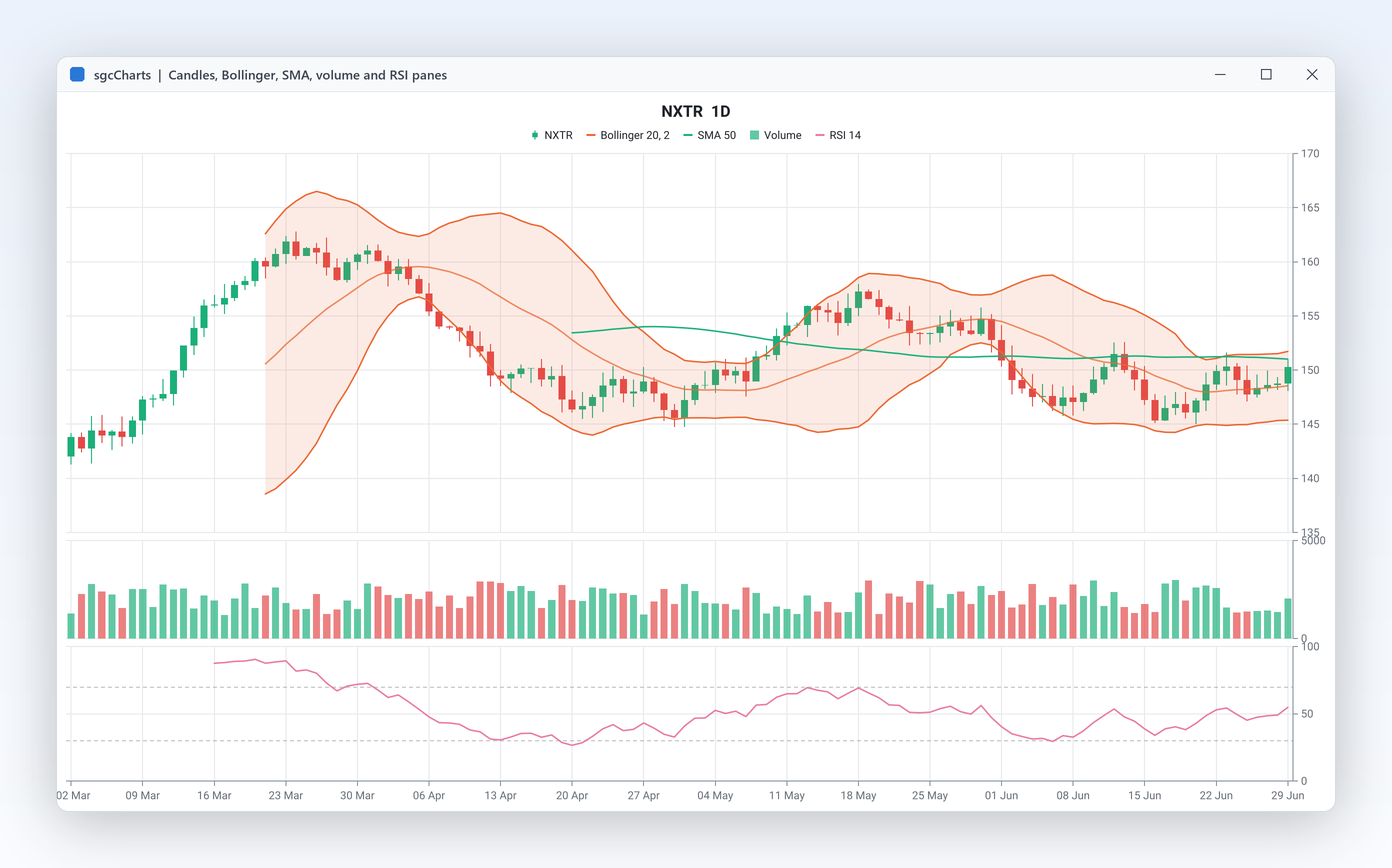Click the chart title "NXTR 1D"
This screenshot has height=868, width=1392.
click(x=696, y=111)
